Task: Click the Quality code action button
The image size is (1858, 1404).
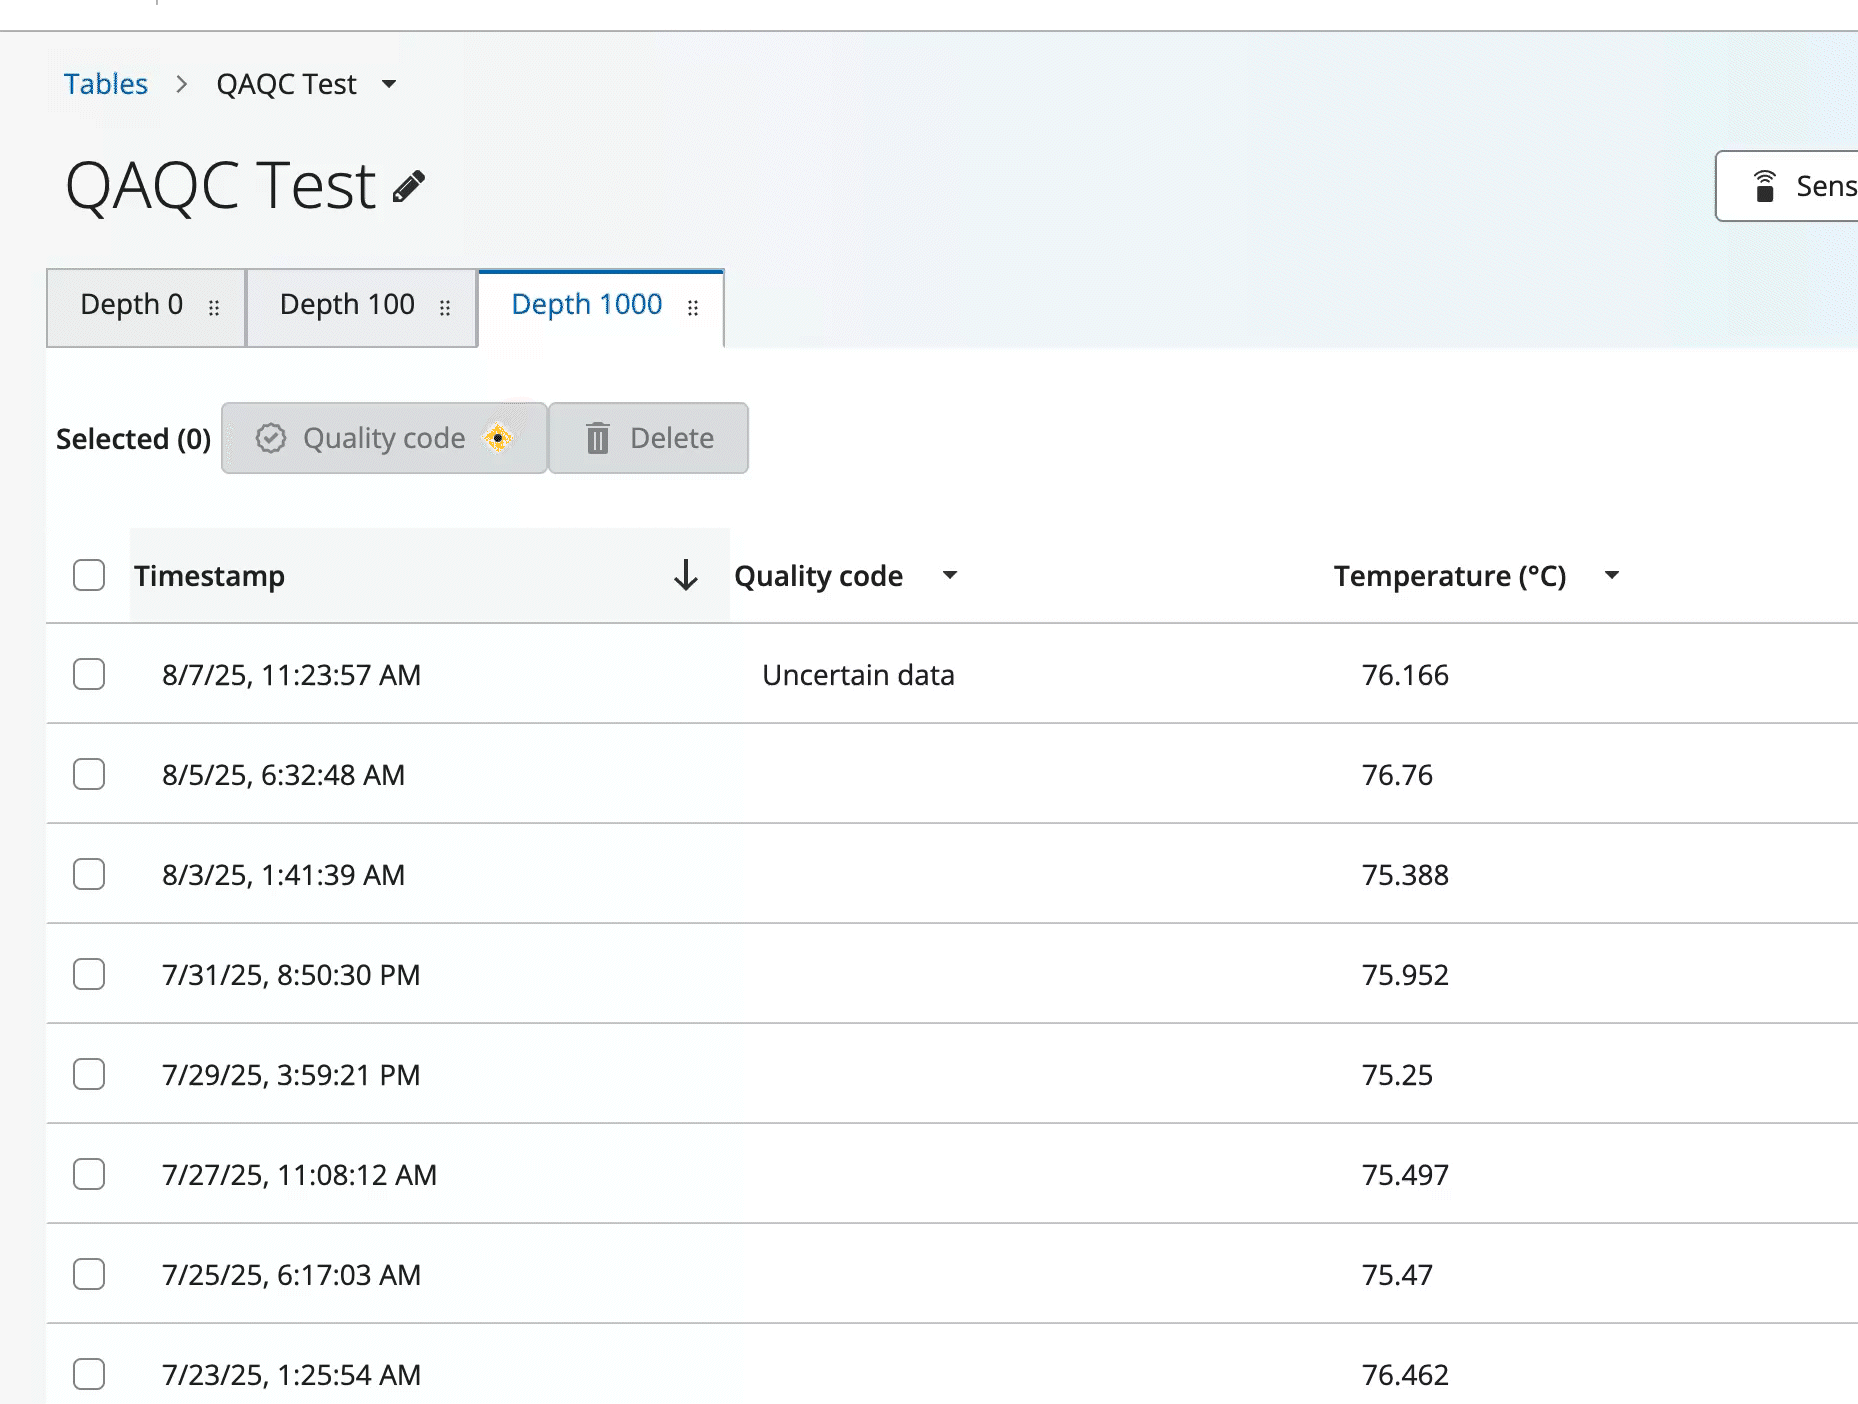Action: coord(384,438)
